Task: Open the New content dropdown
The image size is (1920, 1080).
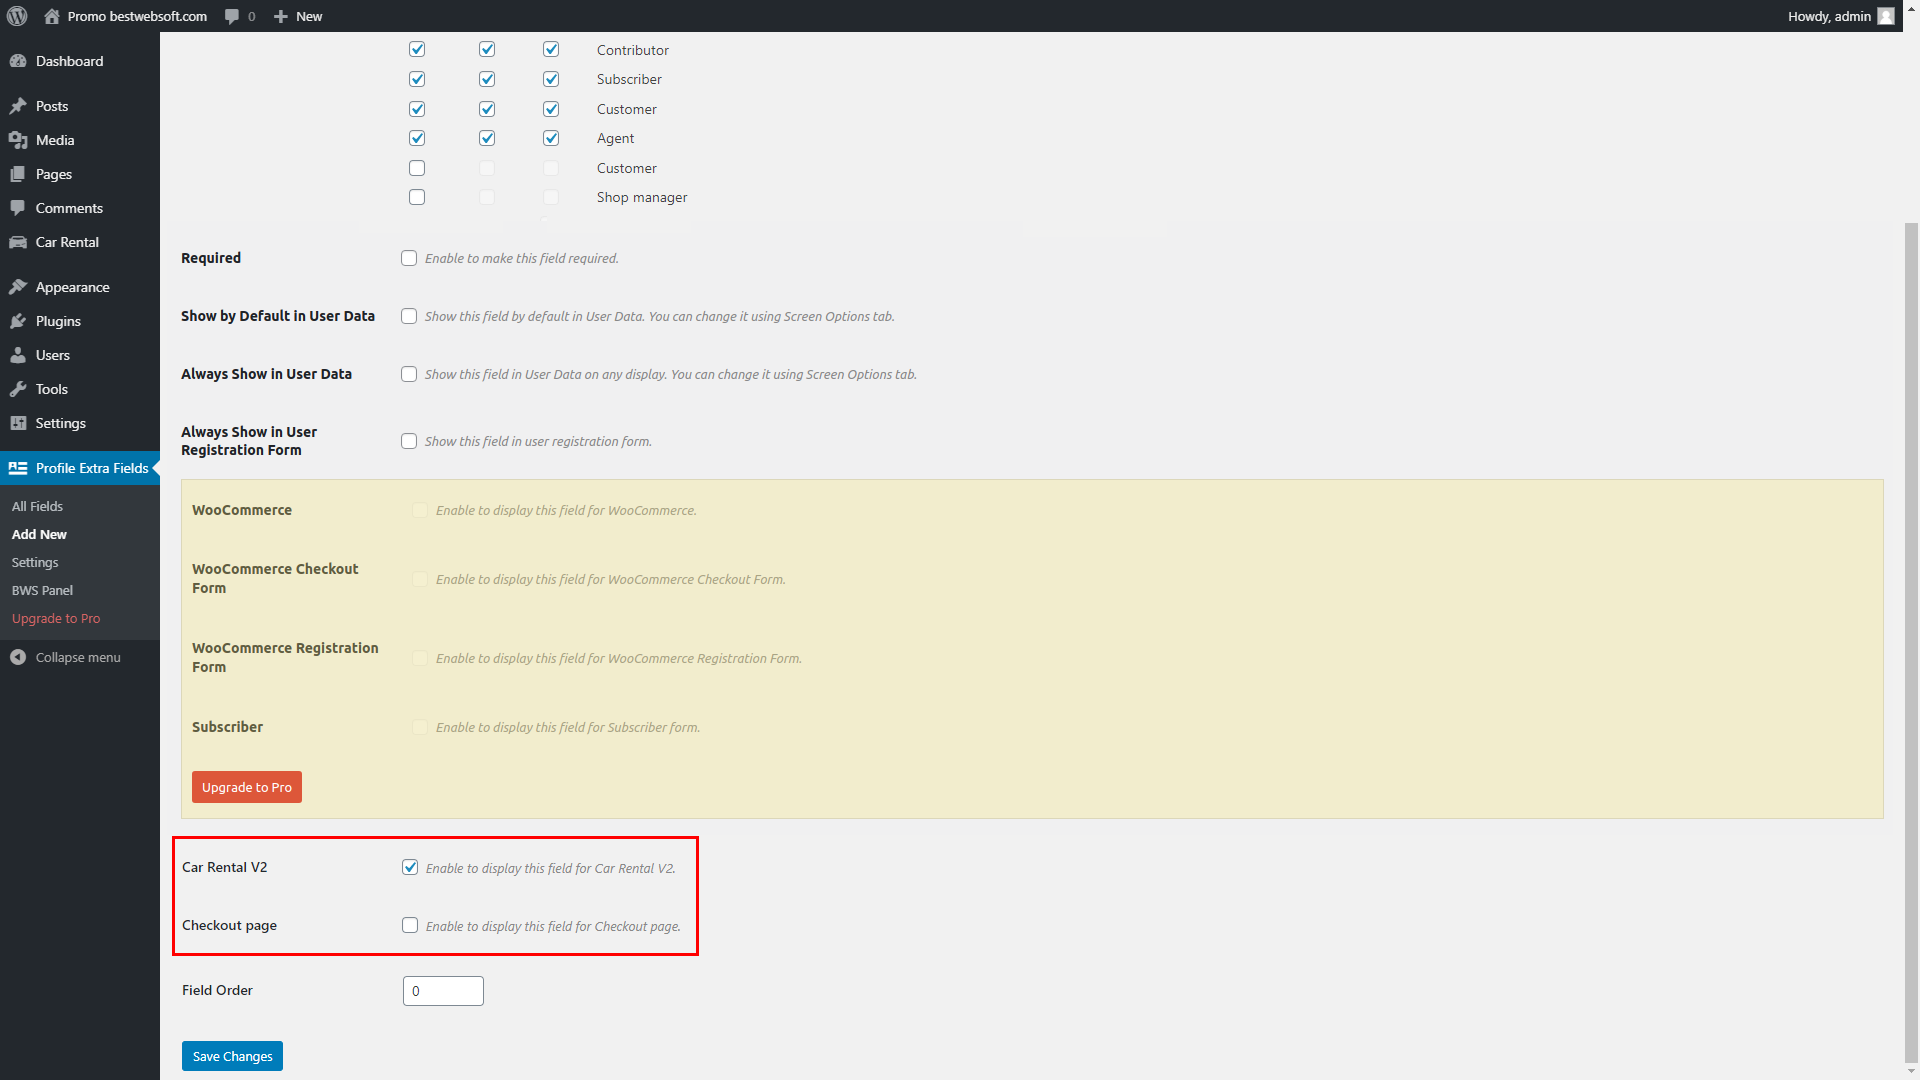Action: [x=298, y=16]
